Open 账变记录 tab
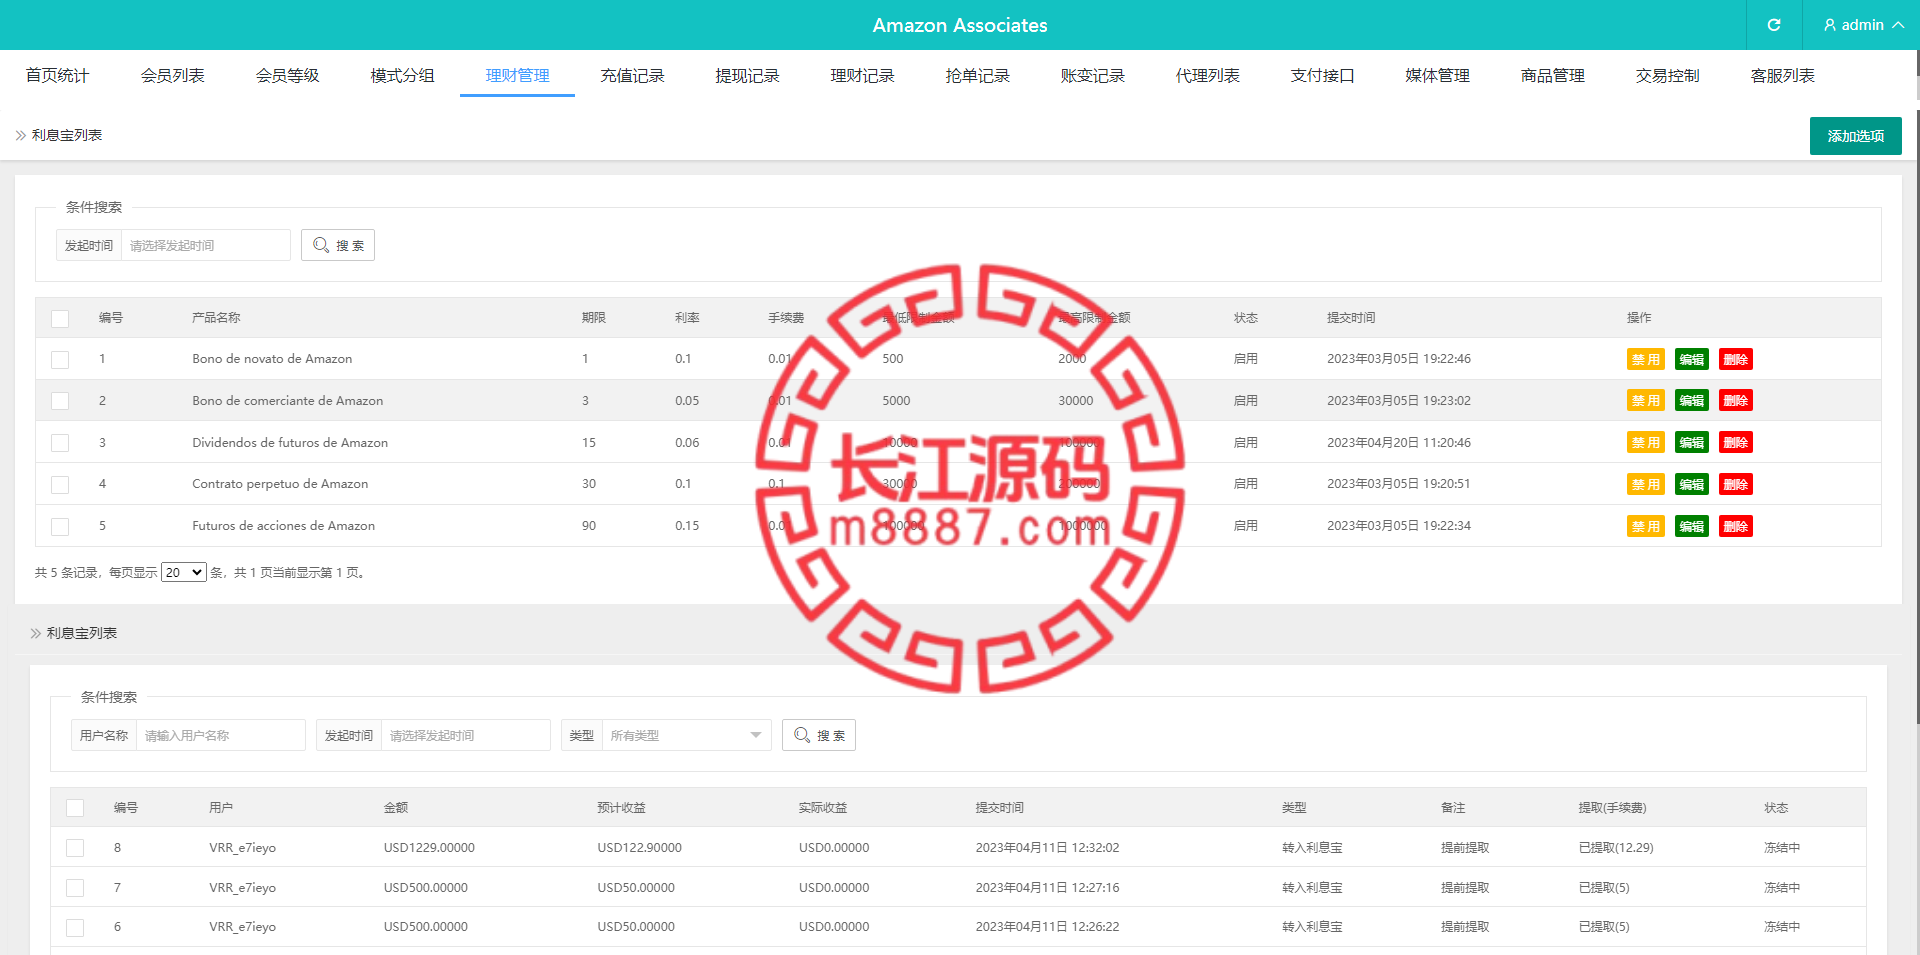This screenshot has width=1920, height=955. 1092,75
